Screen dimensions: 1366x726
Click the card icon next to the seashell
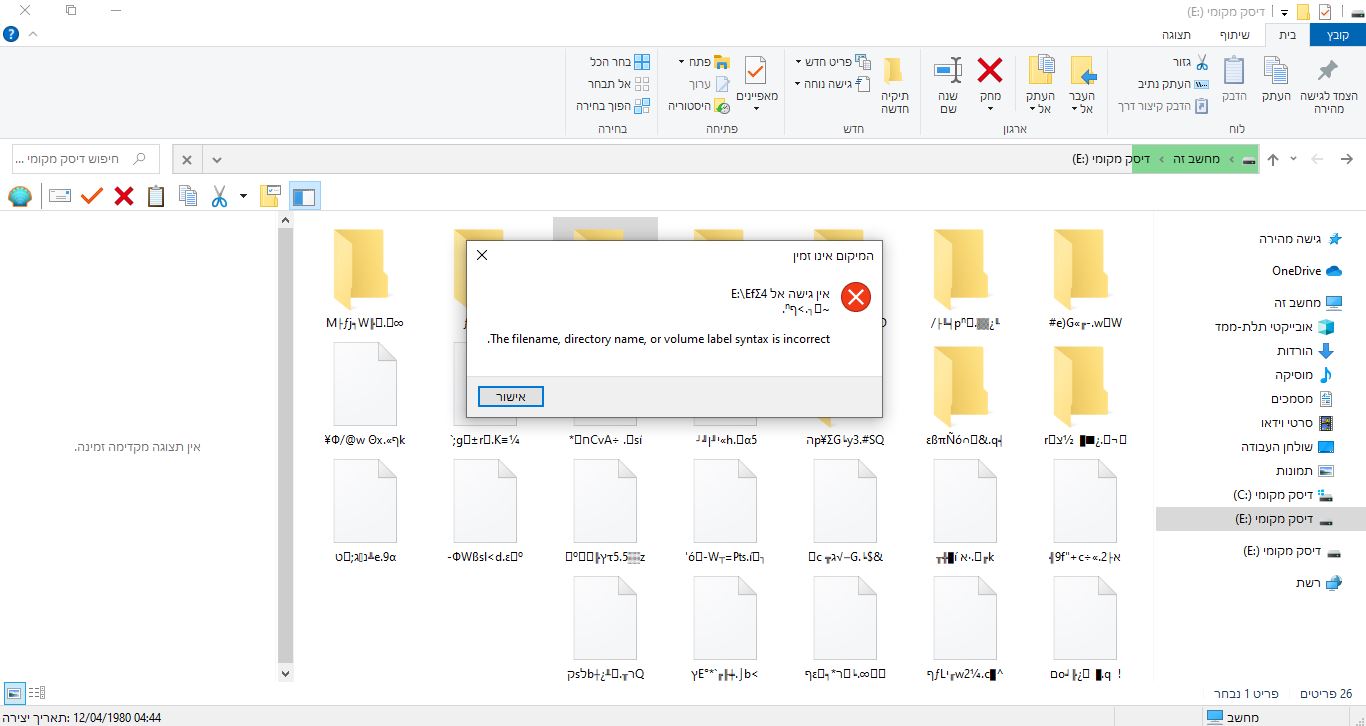(x=60, y=196)
